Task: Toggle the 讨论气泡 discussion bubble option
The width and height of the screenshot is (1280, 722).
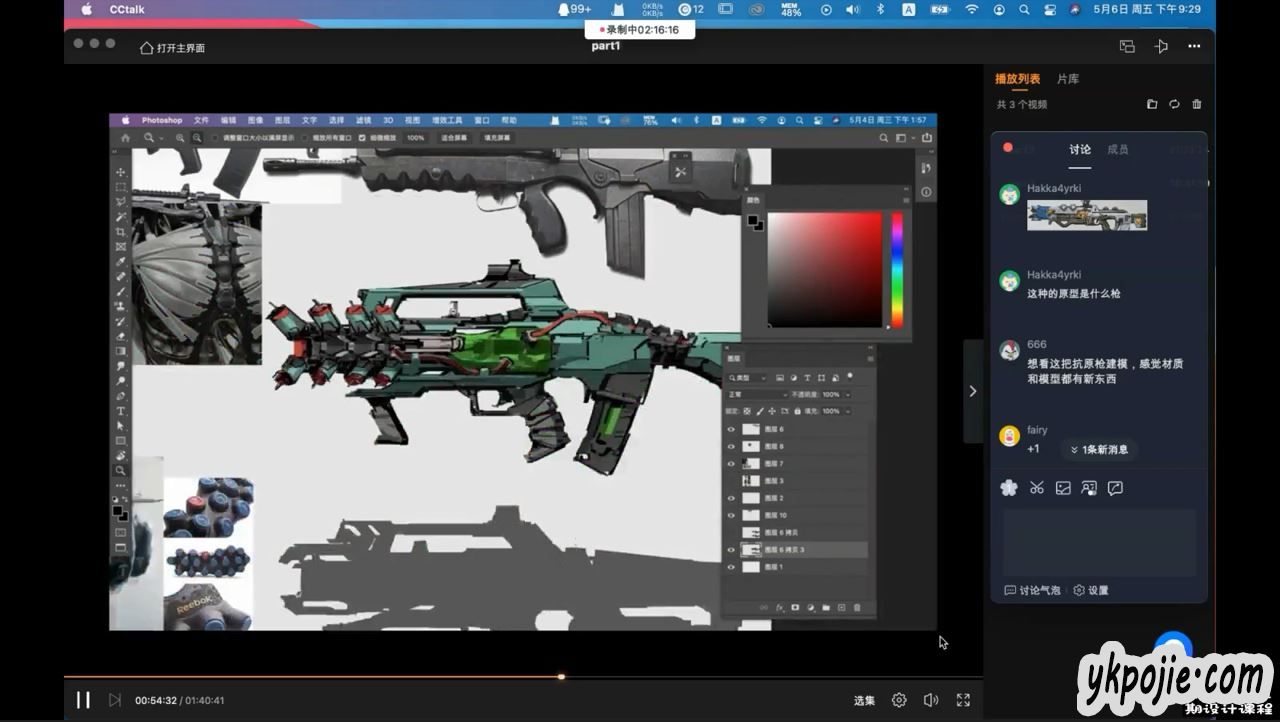Action: [1034, 590]
